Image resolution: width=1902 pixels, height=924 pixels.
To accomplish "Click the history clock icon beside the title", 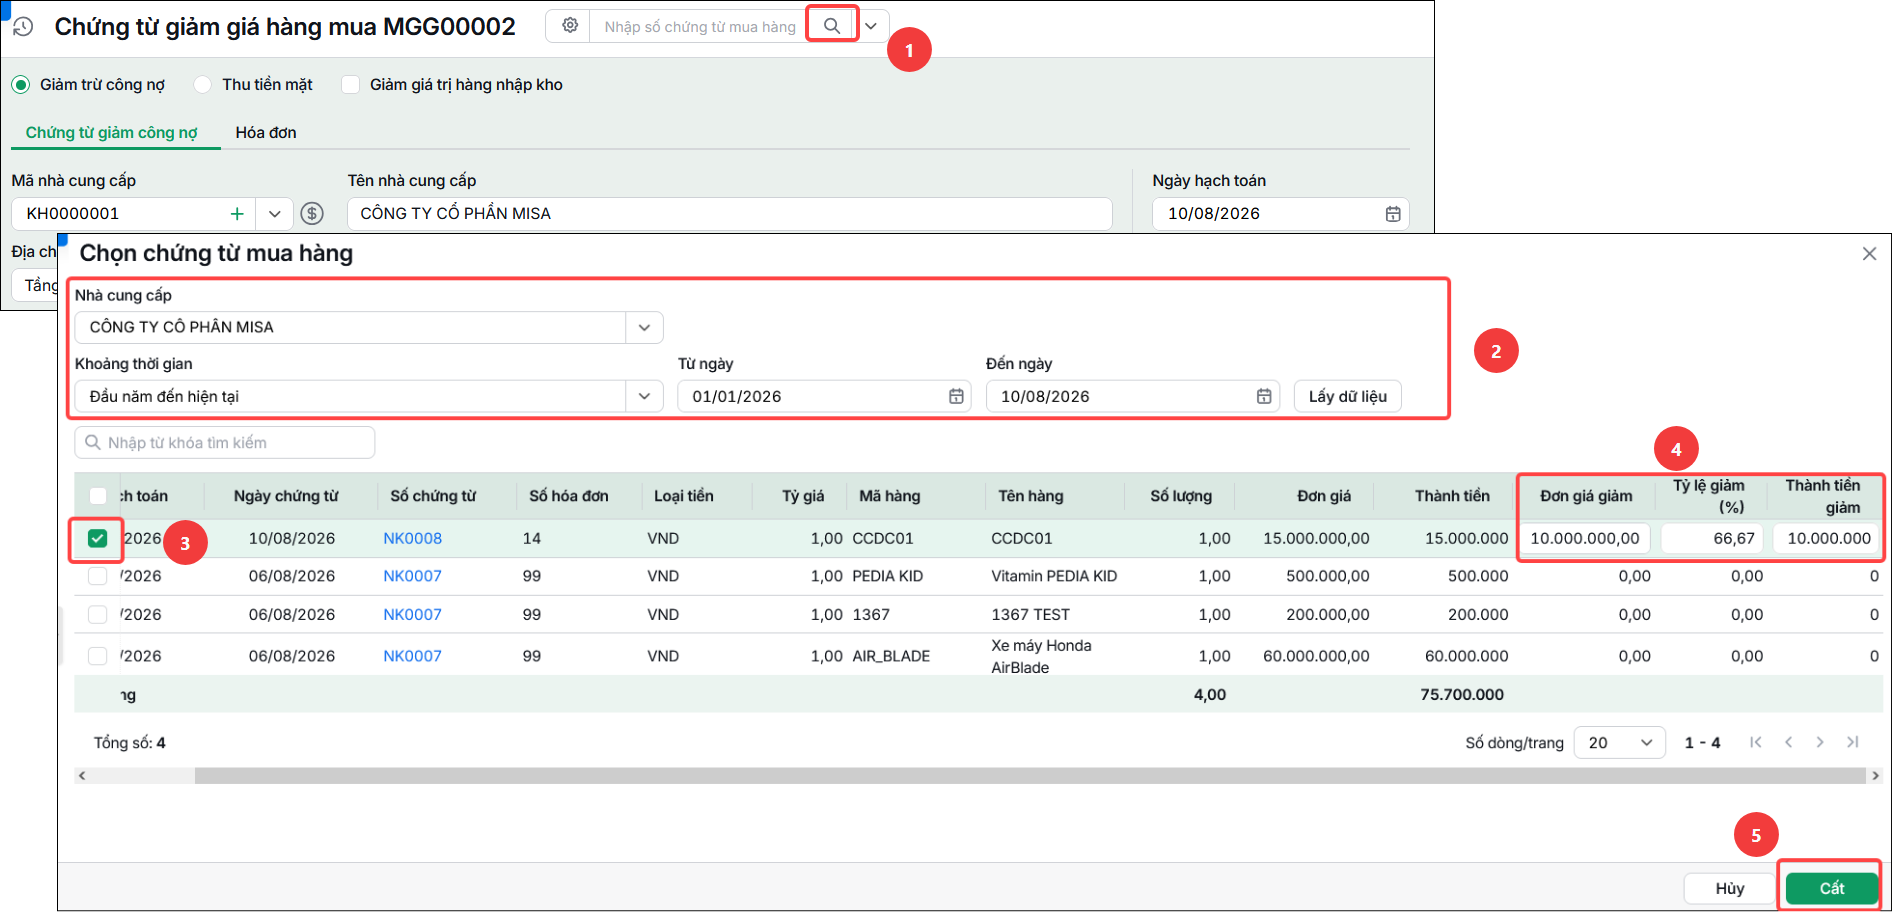I will coord(23,27).
